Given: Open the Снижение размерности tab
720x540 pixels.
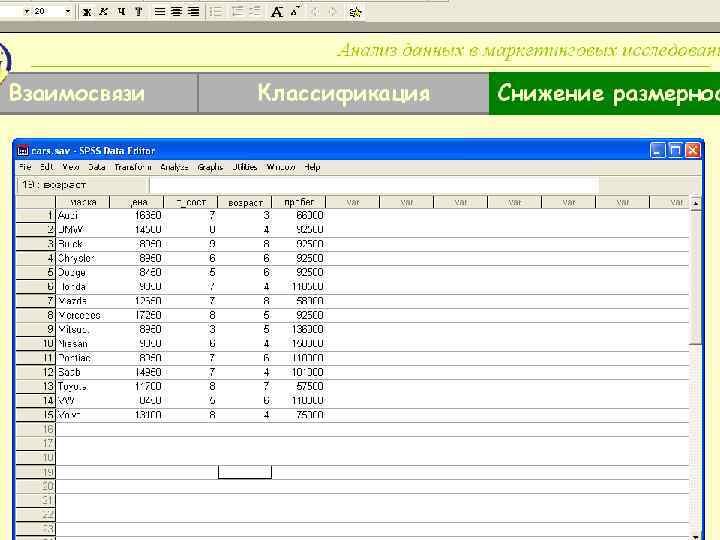Looking at the screenshot, I should 605,93.
